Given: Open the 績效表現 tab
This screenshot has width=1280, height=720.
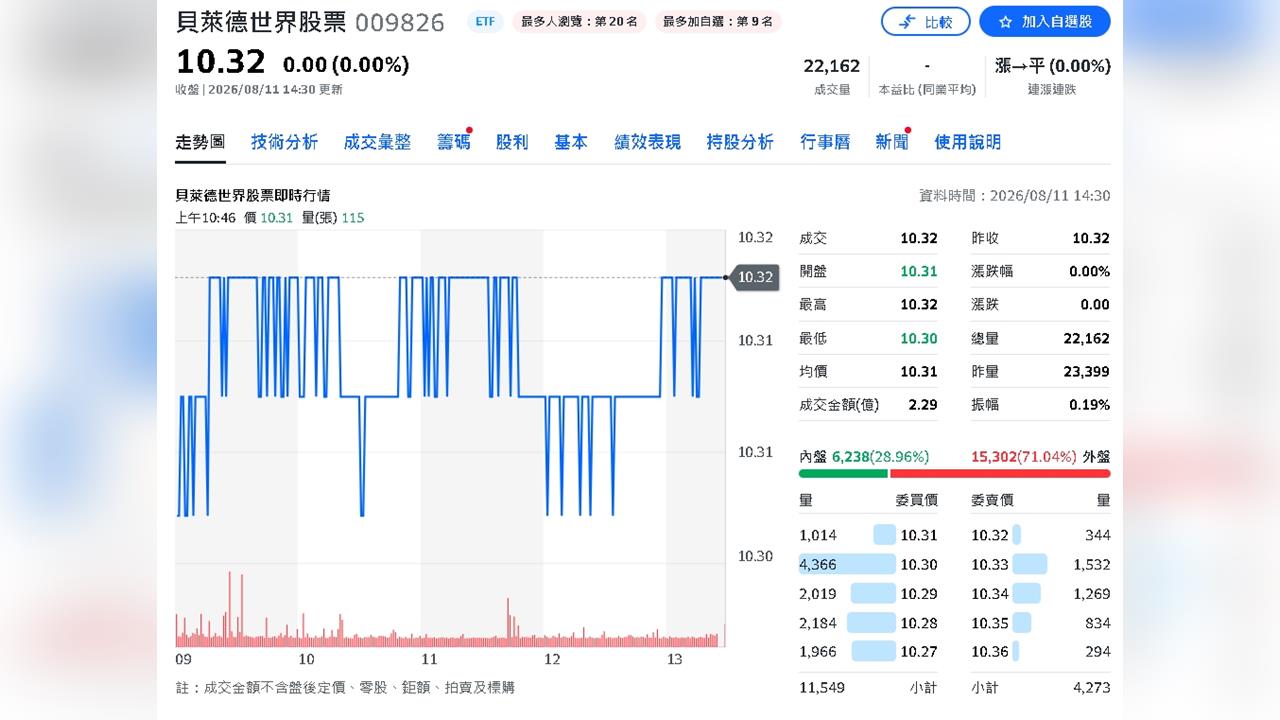Looking at the screenshot, I should (647, 142).
